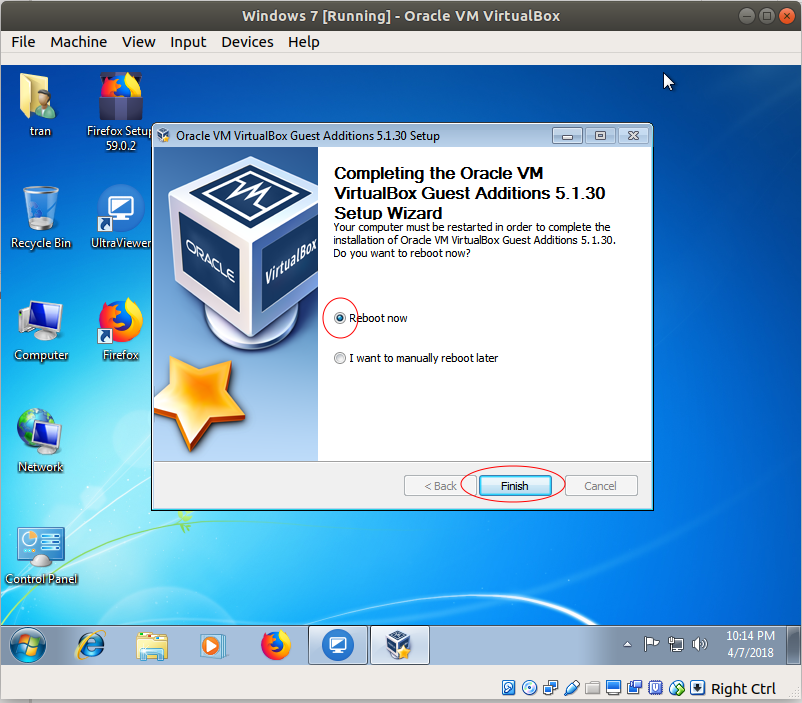Viewport: 802px width, 703px height.
Task: Open the Help menu
Action: tap(304, 42)
